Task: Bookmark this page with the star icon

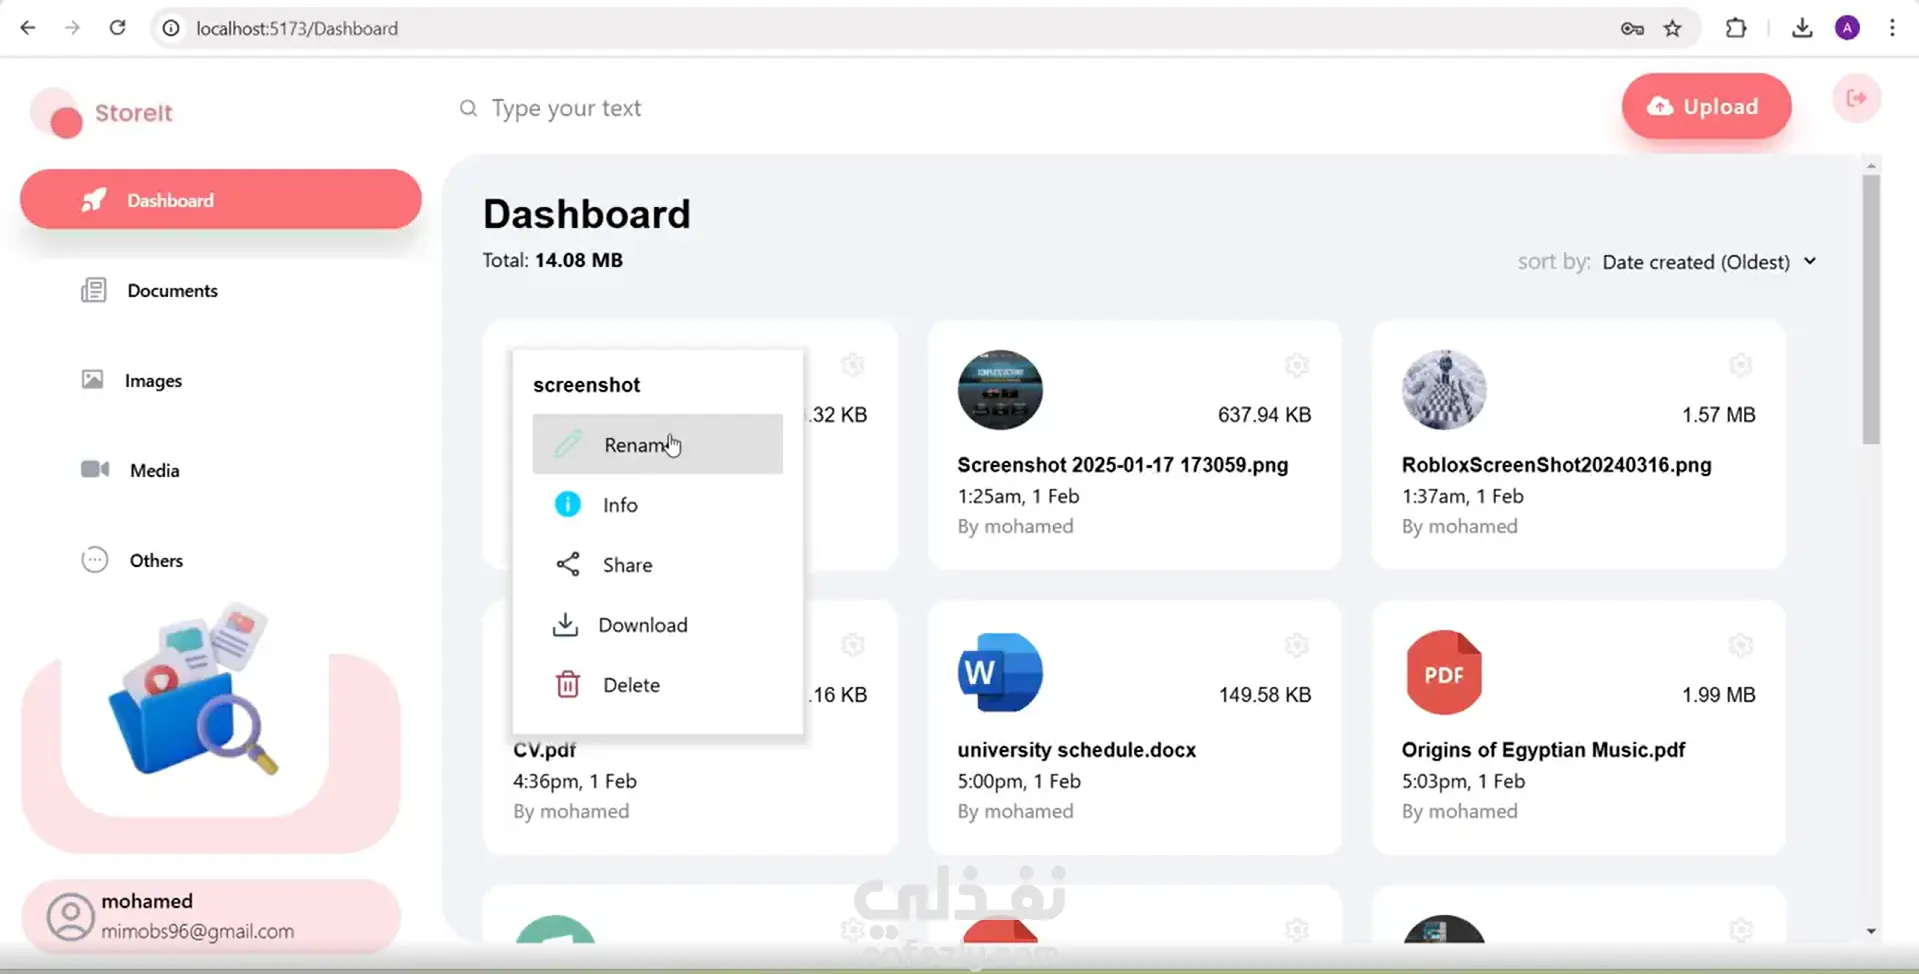Action: pos(1673,28)
